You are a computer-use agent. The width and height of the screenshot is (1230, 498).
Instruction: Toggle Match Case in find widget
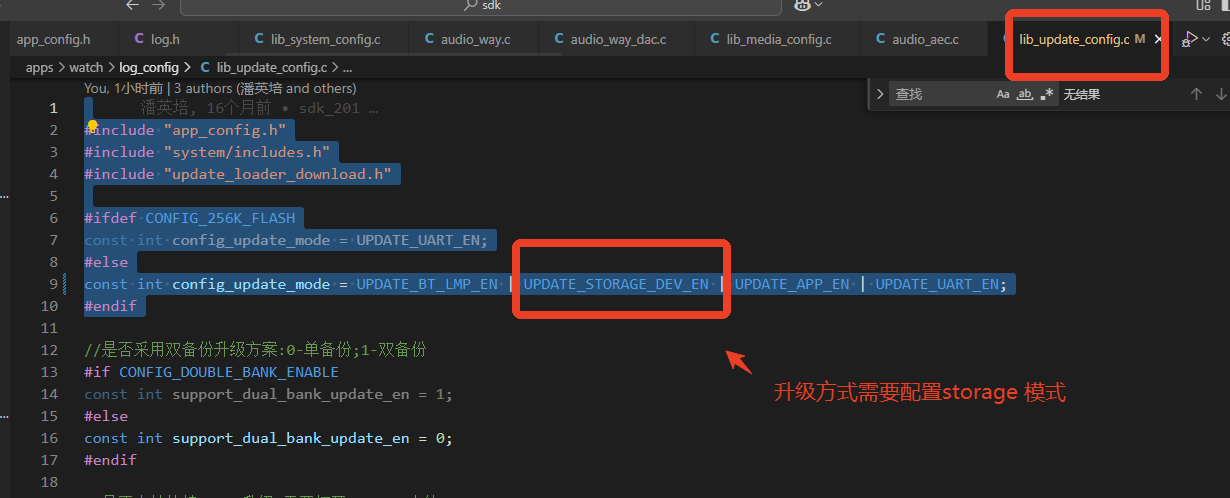1003,94
